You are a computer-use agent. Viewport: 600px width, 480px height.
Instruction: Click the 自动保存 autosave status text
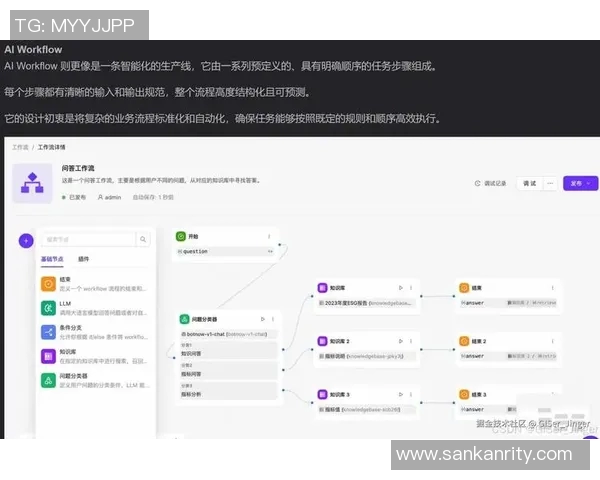point(153,197)
